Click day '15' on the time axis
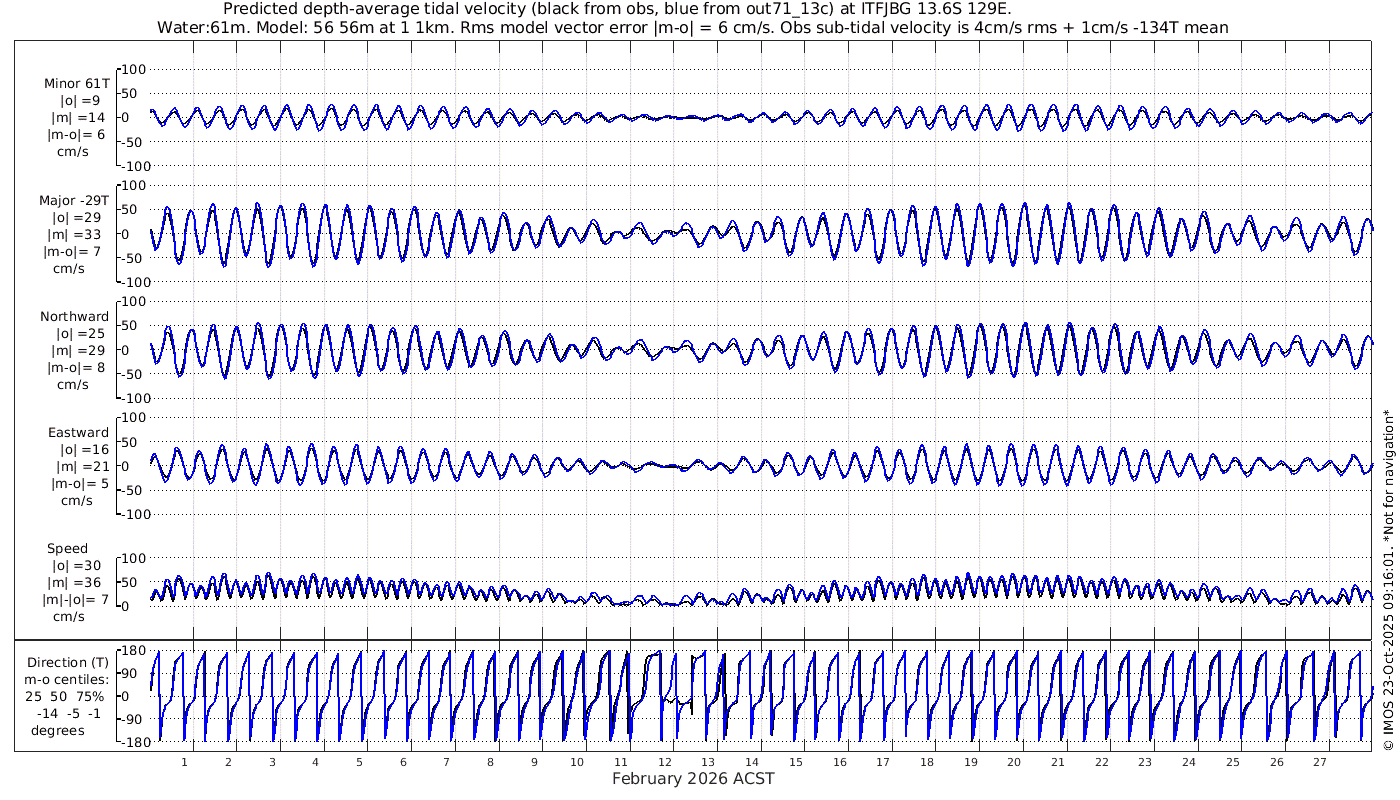Viewport: 1400px width, 800px height. [x=796, y=762]
